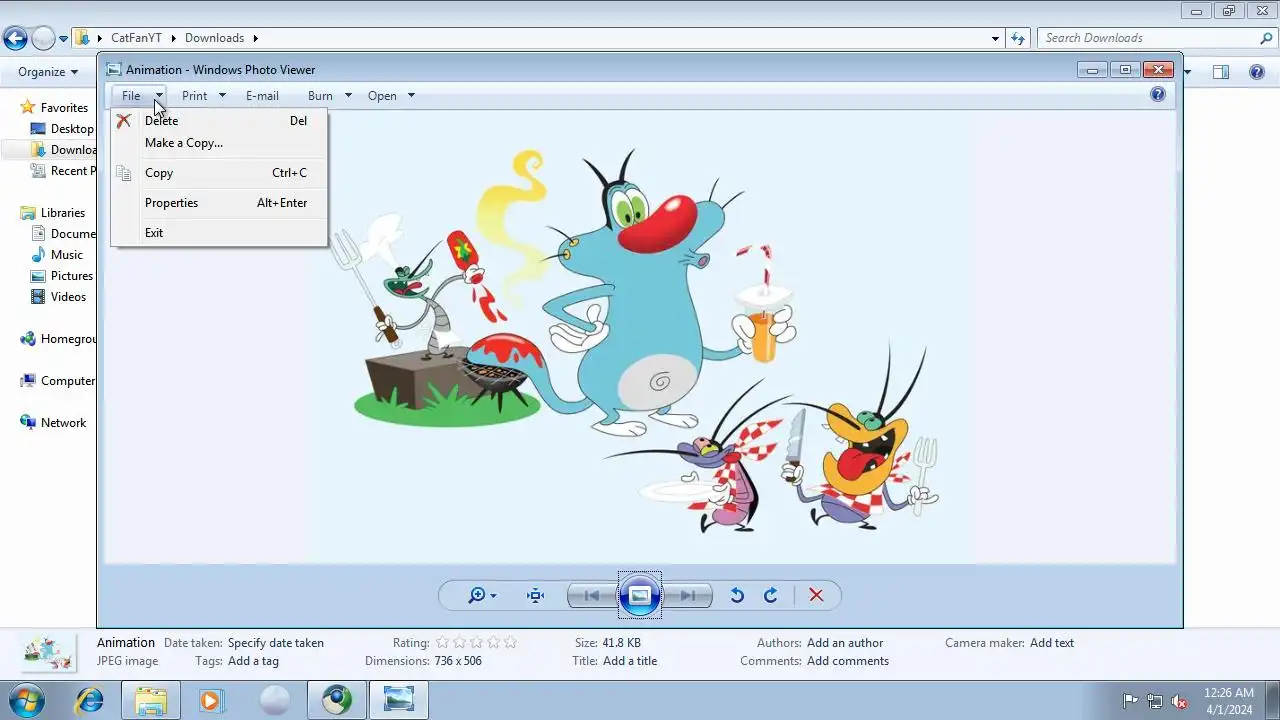This screenshot has height=720, width=1280.
Task: Click the muted volume tray icon
Action: point(1180,701)
